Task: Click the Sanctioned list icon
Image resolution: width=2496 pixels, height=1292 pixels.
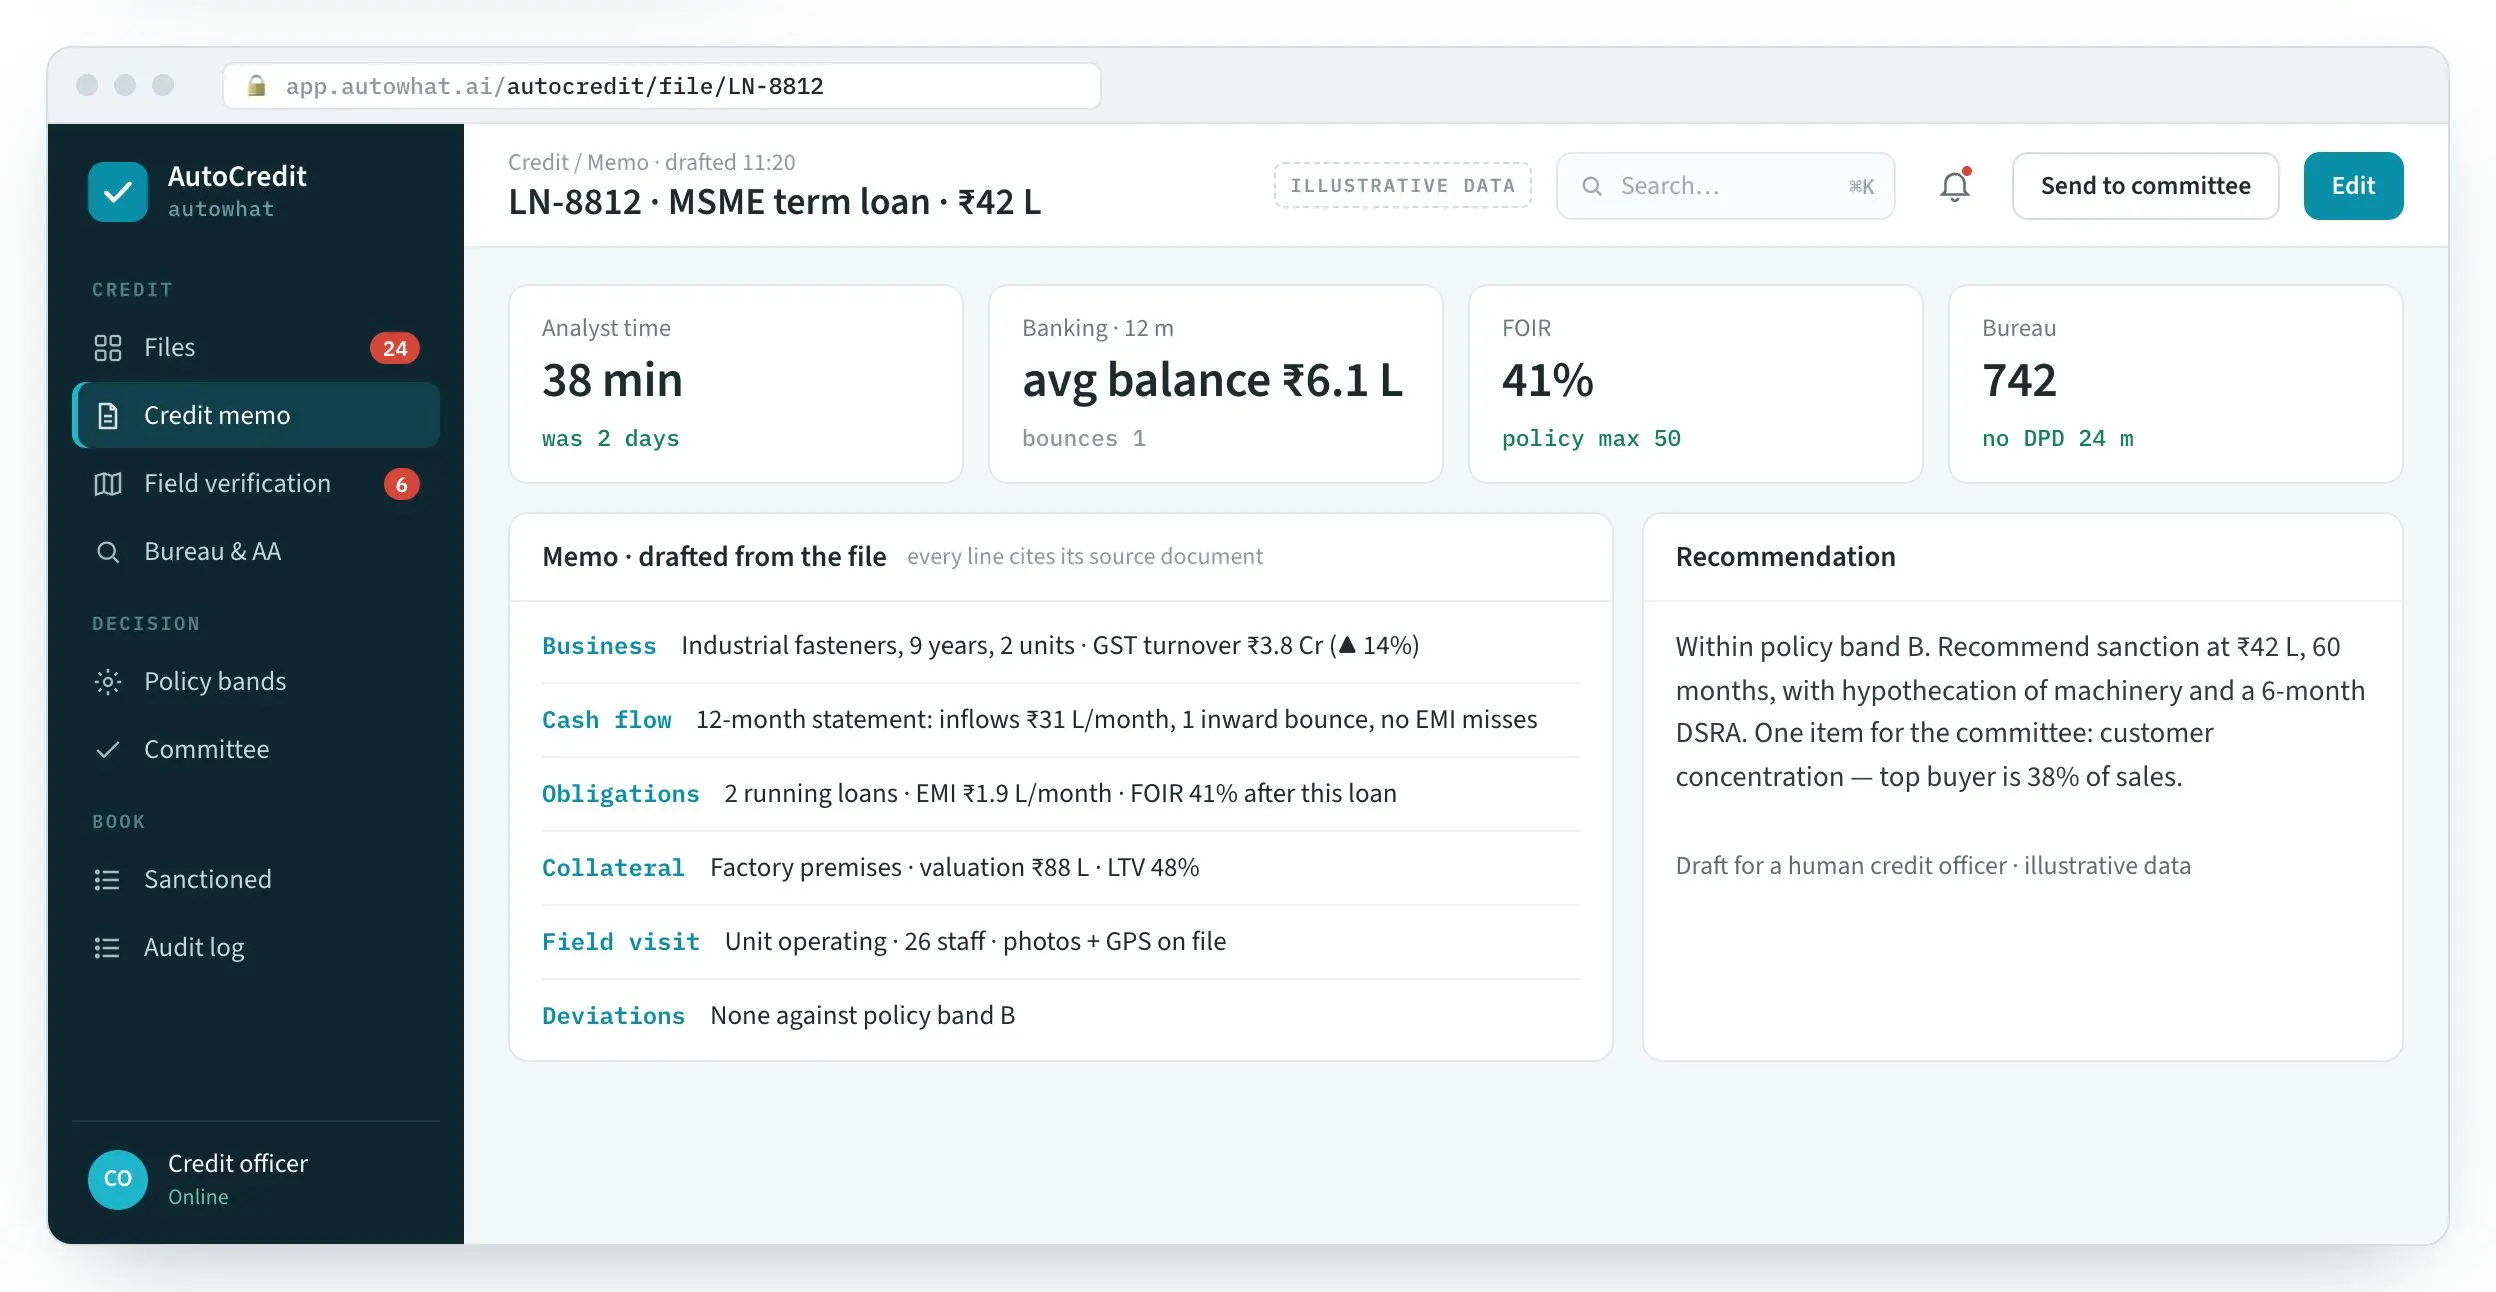Action: (x=107, y=880)
